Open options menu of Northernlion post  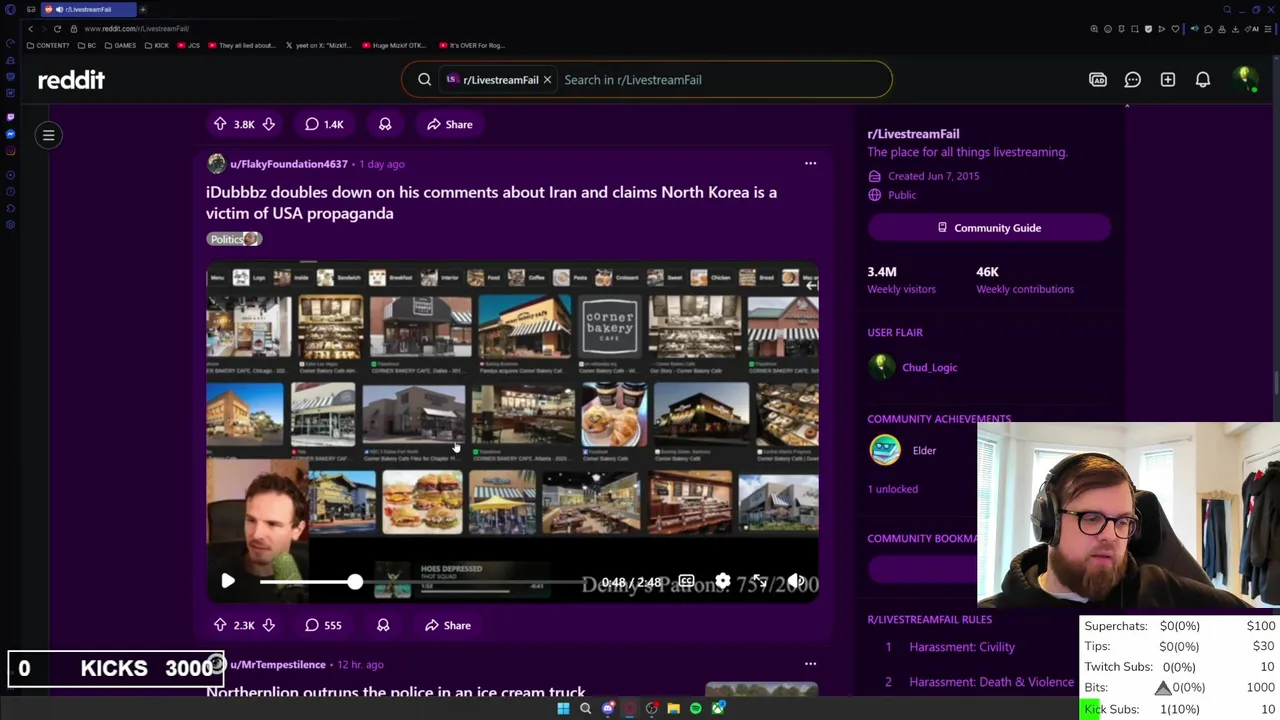(810, 663)
